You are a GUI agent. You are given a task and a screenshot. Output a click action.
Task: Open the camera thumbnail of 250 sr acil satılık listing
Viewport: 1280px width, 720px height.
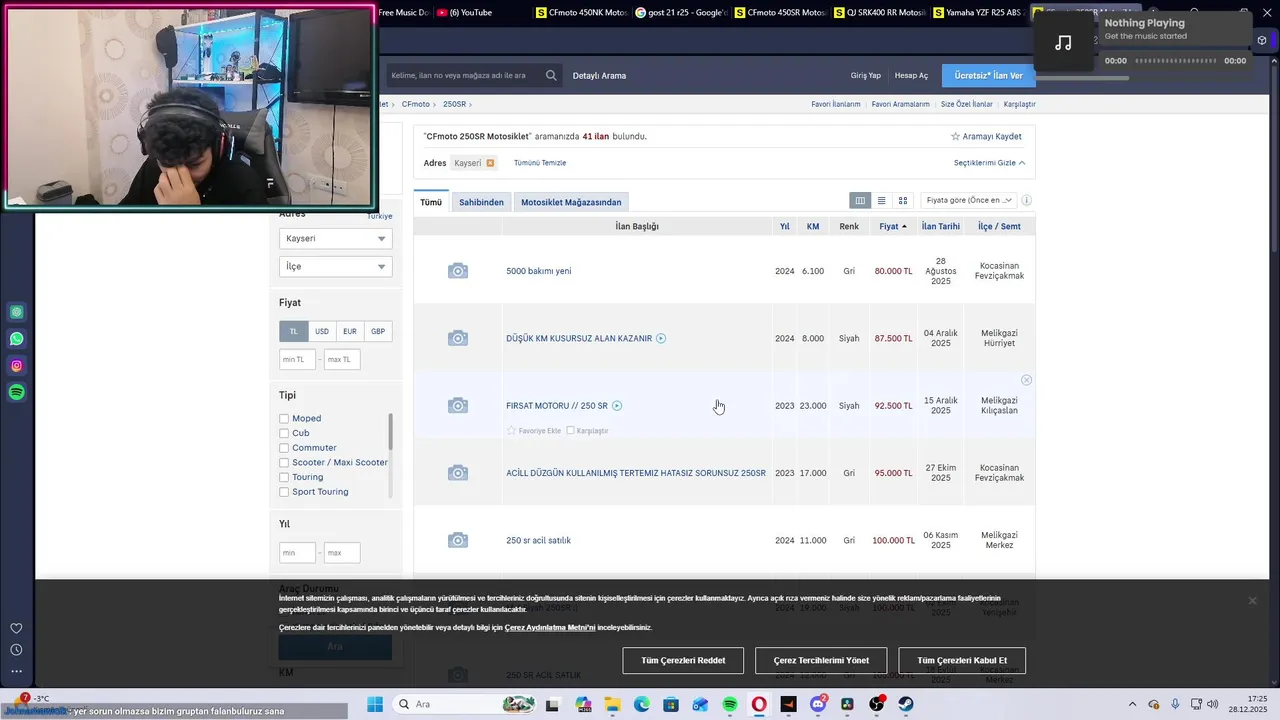pyautogui.click(x=458, y=540)
